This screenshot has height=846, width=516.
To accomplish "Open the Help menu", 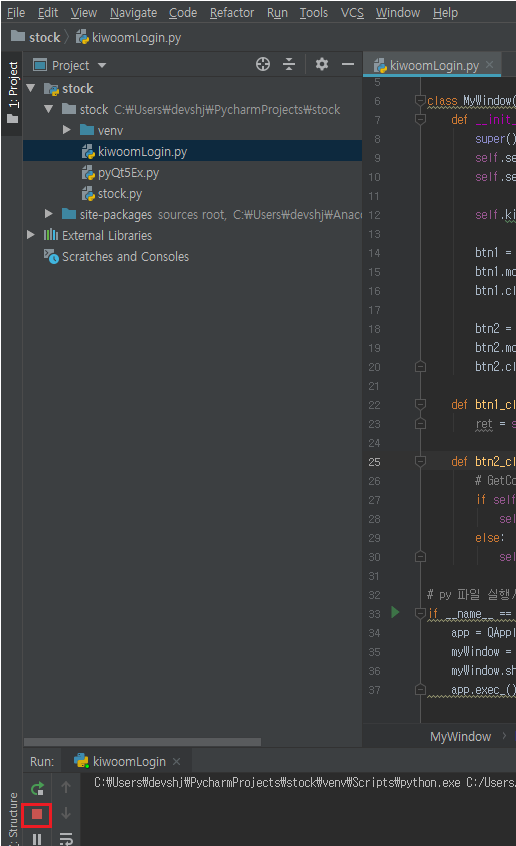I will (445, 12).
